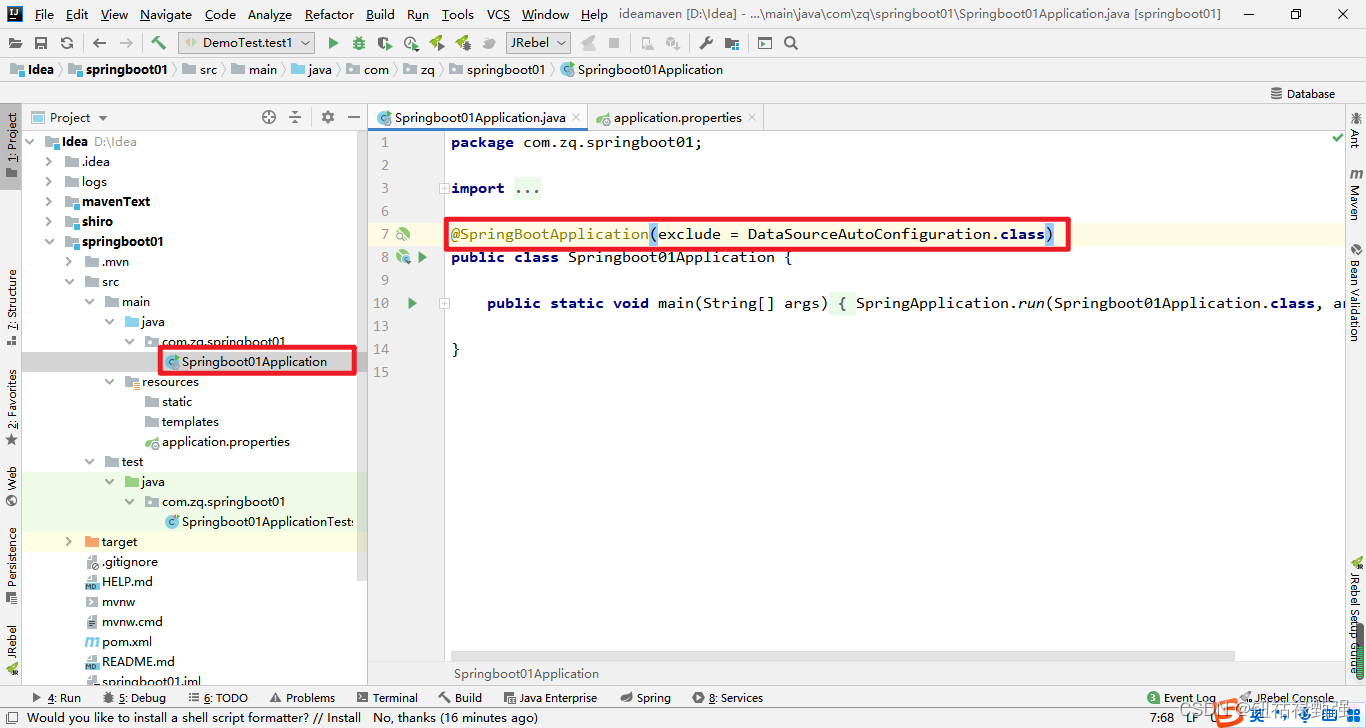Open the Spring tool window

click(x=645, y=698)
